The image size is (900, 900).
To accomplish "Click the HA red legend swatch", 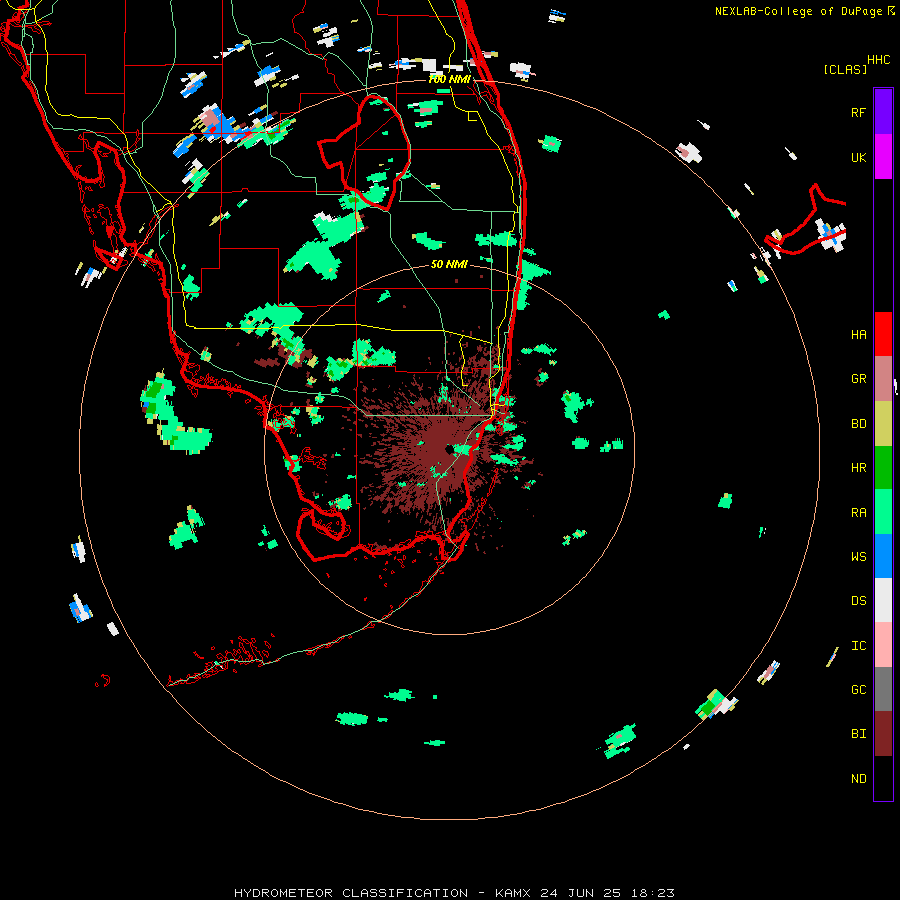I will pyautogui.click(x=883, y=334).
